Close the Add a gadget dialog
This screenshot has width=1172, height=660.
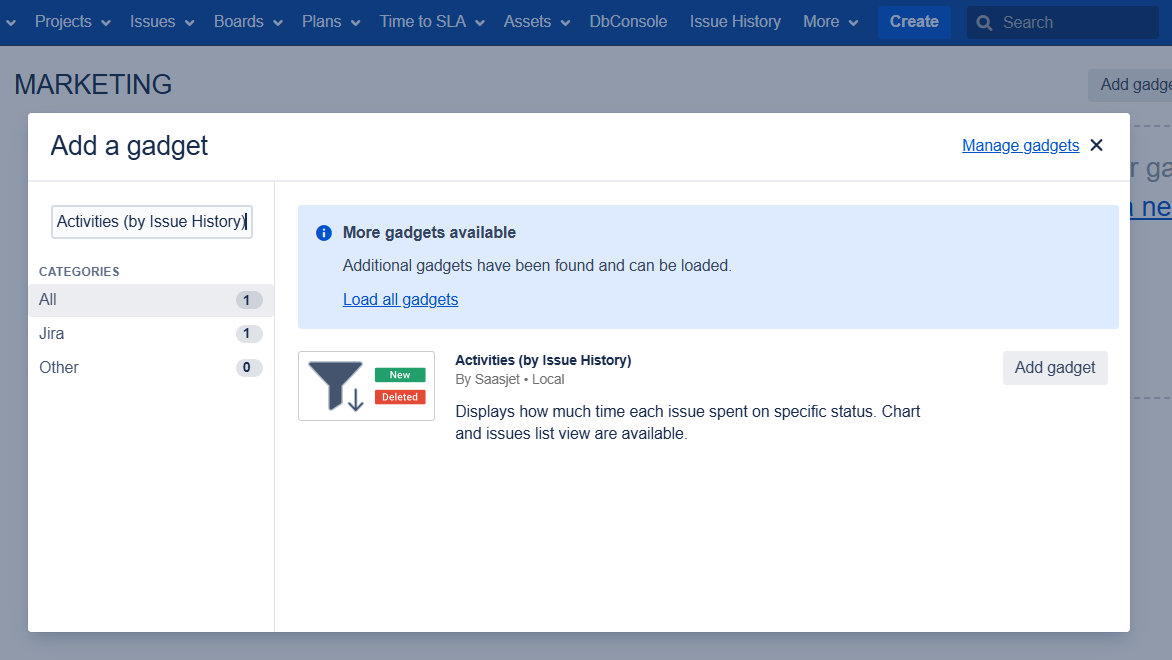[x=1096, y=145]
